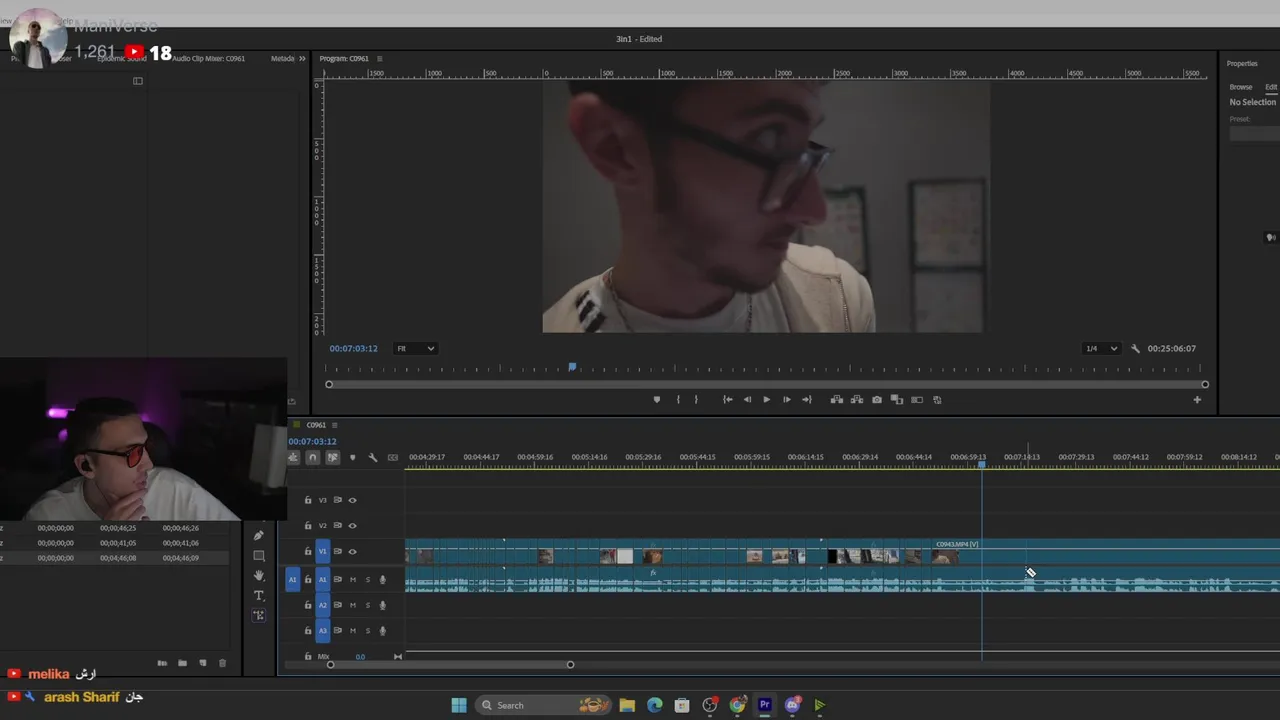Toggle A1 source patching button

(293, 580)
